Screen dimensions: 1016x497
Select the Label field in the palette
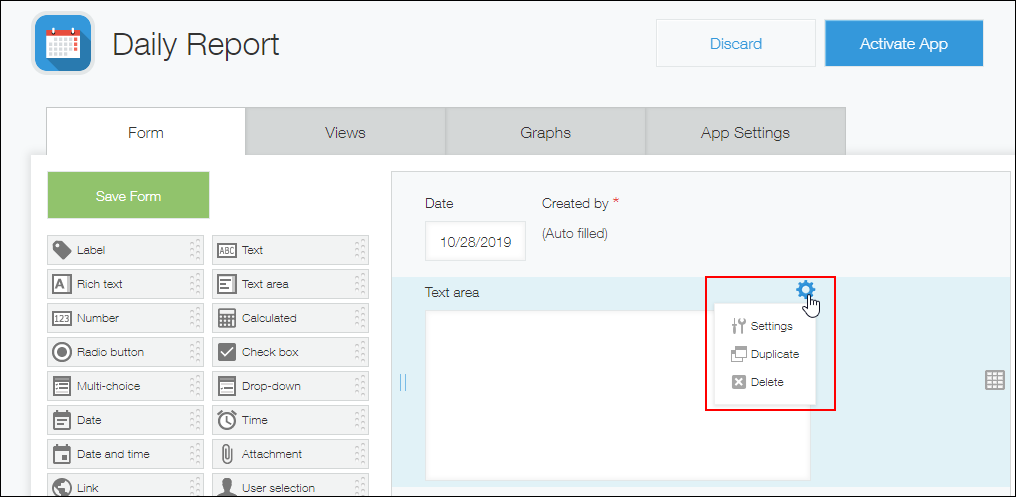coord(125,250)
